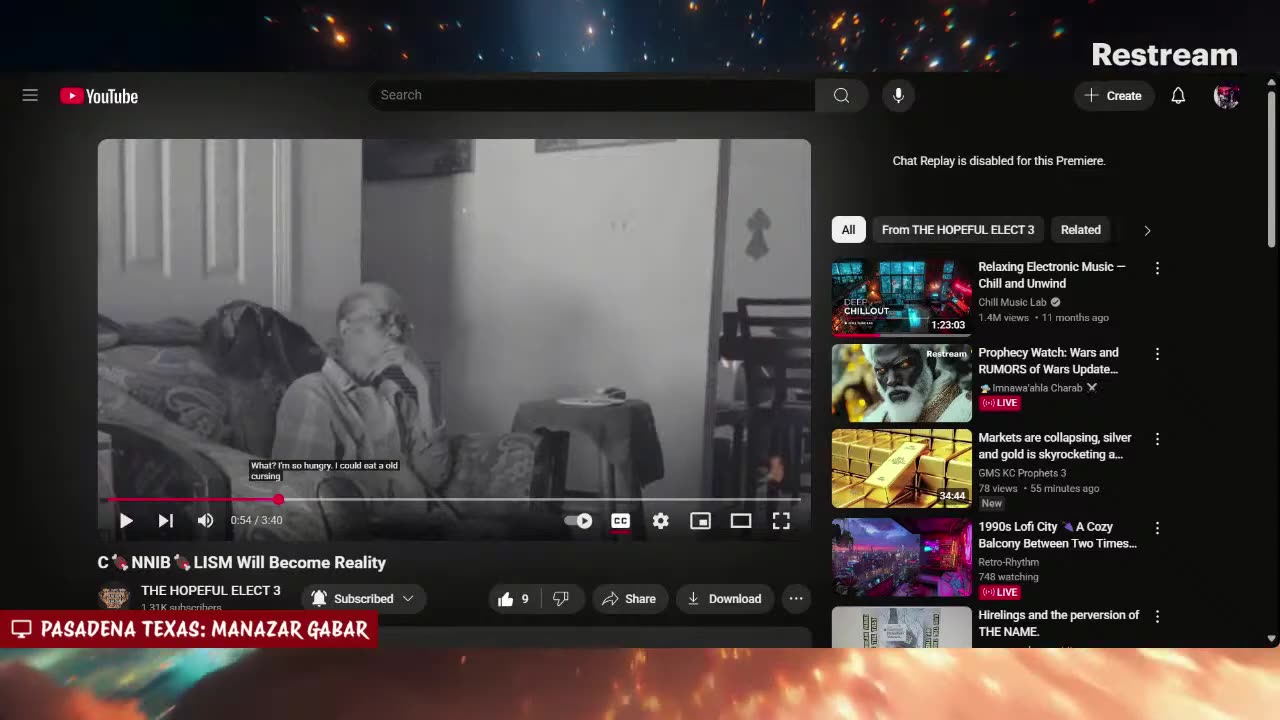Open options menu for Prophecy Watch video
1280x720 pixels.
[1157, 354]
